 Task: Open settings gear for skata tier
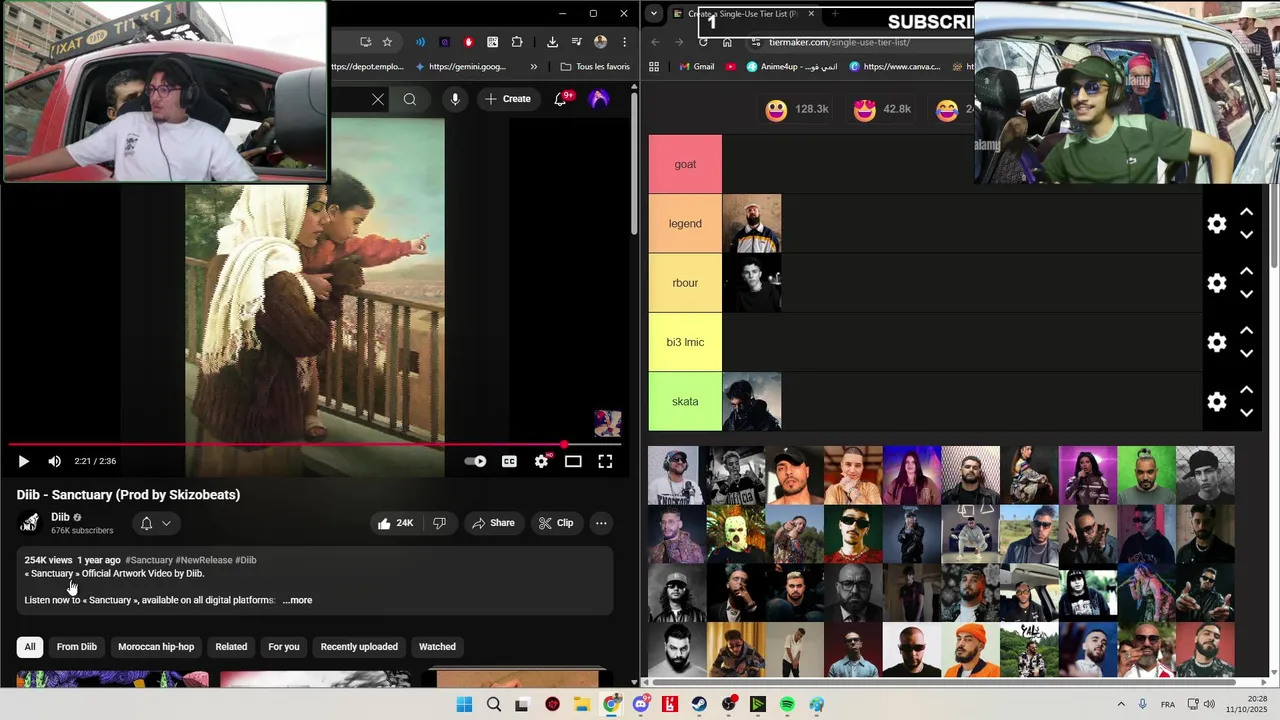(x=1217, y=401)
